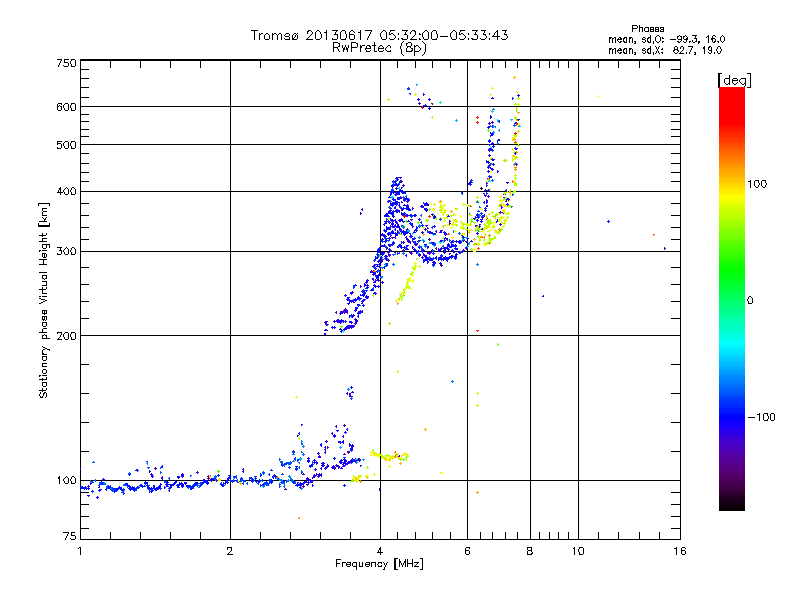Click the "100" label beside the colorbar

click(x=757, y=184)
